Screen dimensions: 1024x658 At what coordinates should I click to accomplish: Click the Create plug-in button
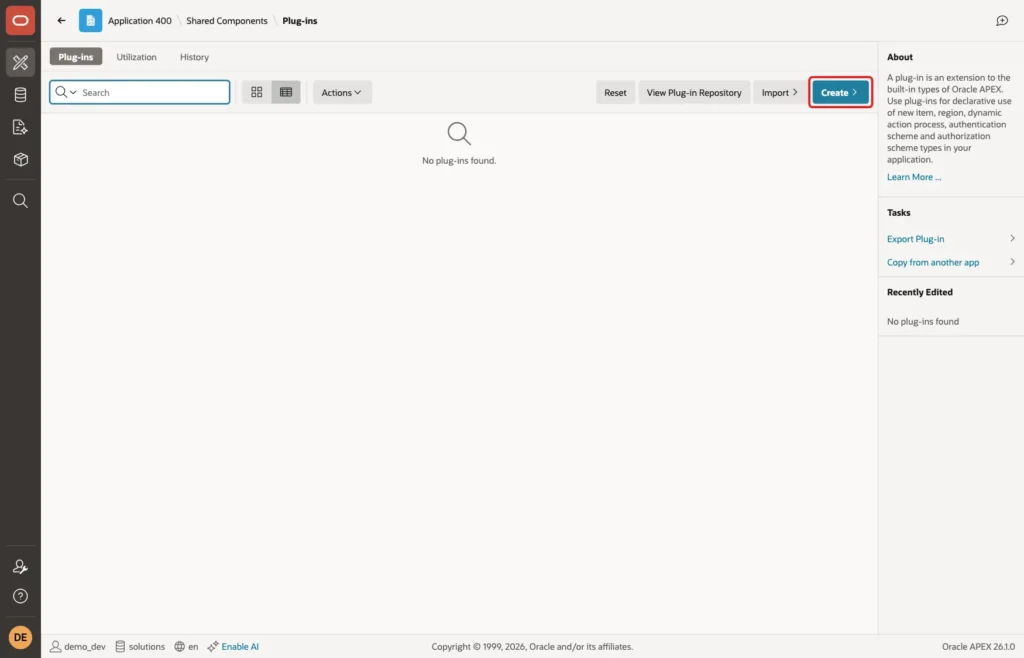click(840, 92)
